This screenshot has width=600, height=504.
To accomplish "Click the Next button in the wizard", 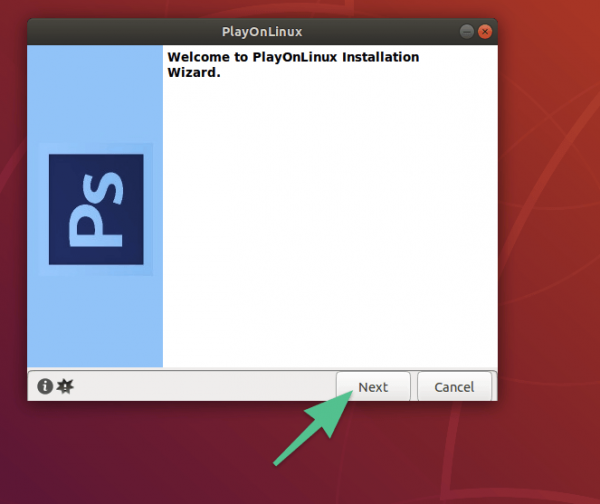I will coord(373,387).
